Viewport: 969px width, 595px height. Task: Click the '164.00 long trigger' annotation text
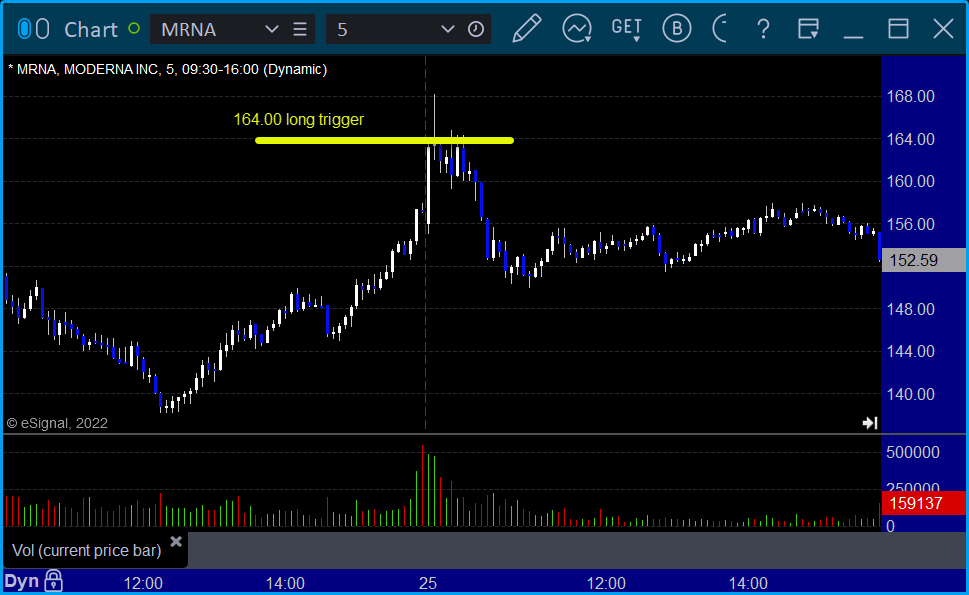click(x=298, y=119)
